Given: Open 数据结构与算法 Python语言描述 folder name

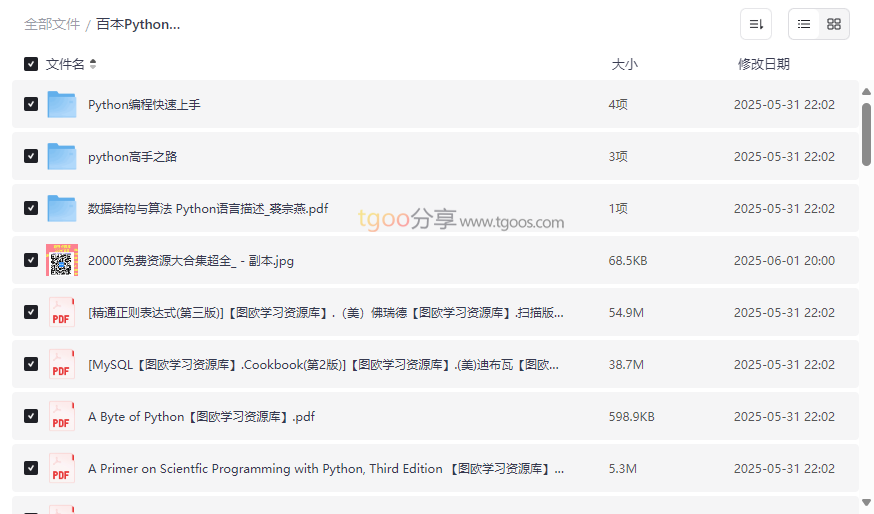Looking at the screenshot, I should tap(208, 209).
